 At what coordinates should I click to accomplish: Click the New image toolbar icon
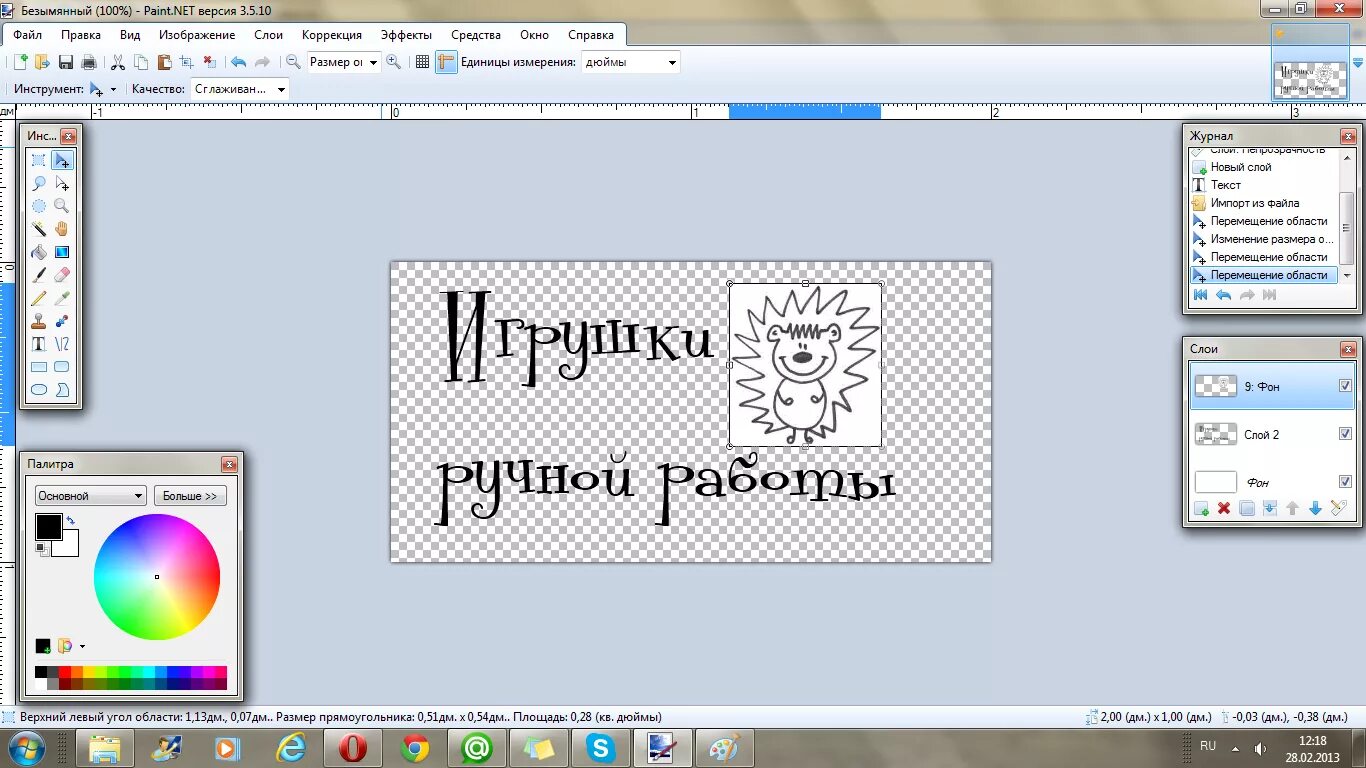[x=20, y=62]
